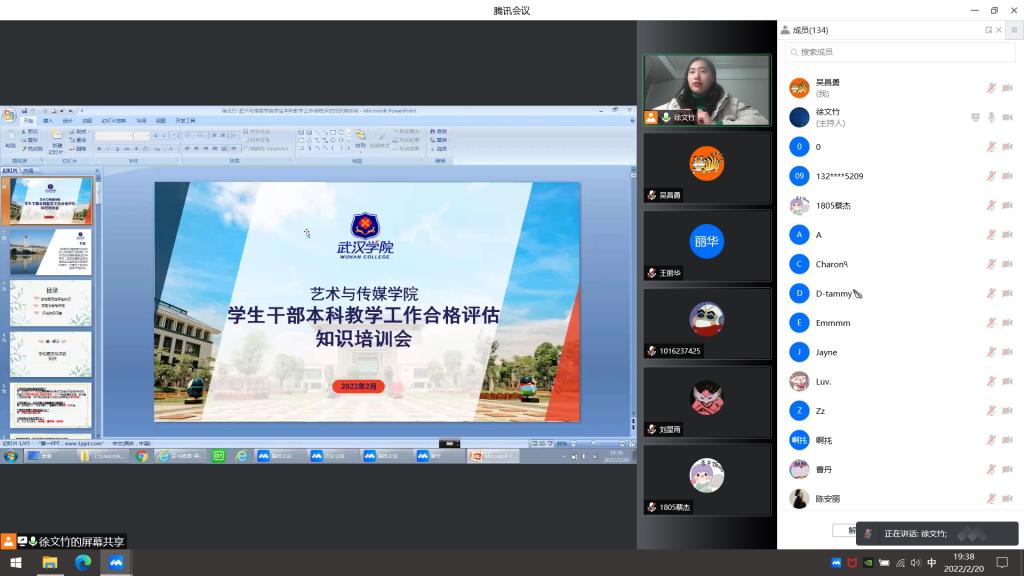Click the NVIDIA icon in the system tray

pos(868,563)
